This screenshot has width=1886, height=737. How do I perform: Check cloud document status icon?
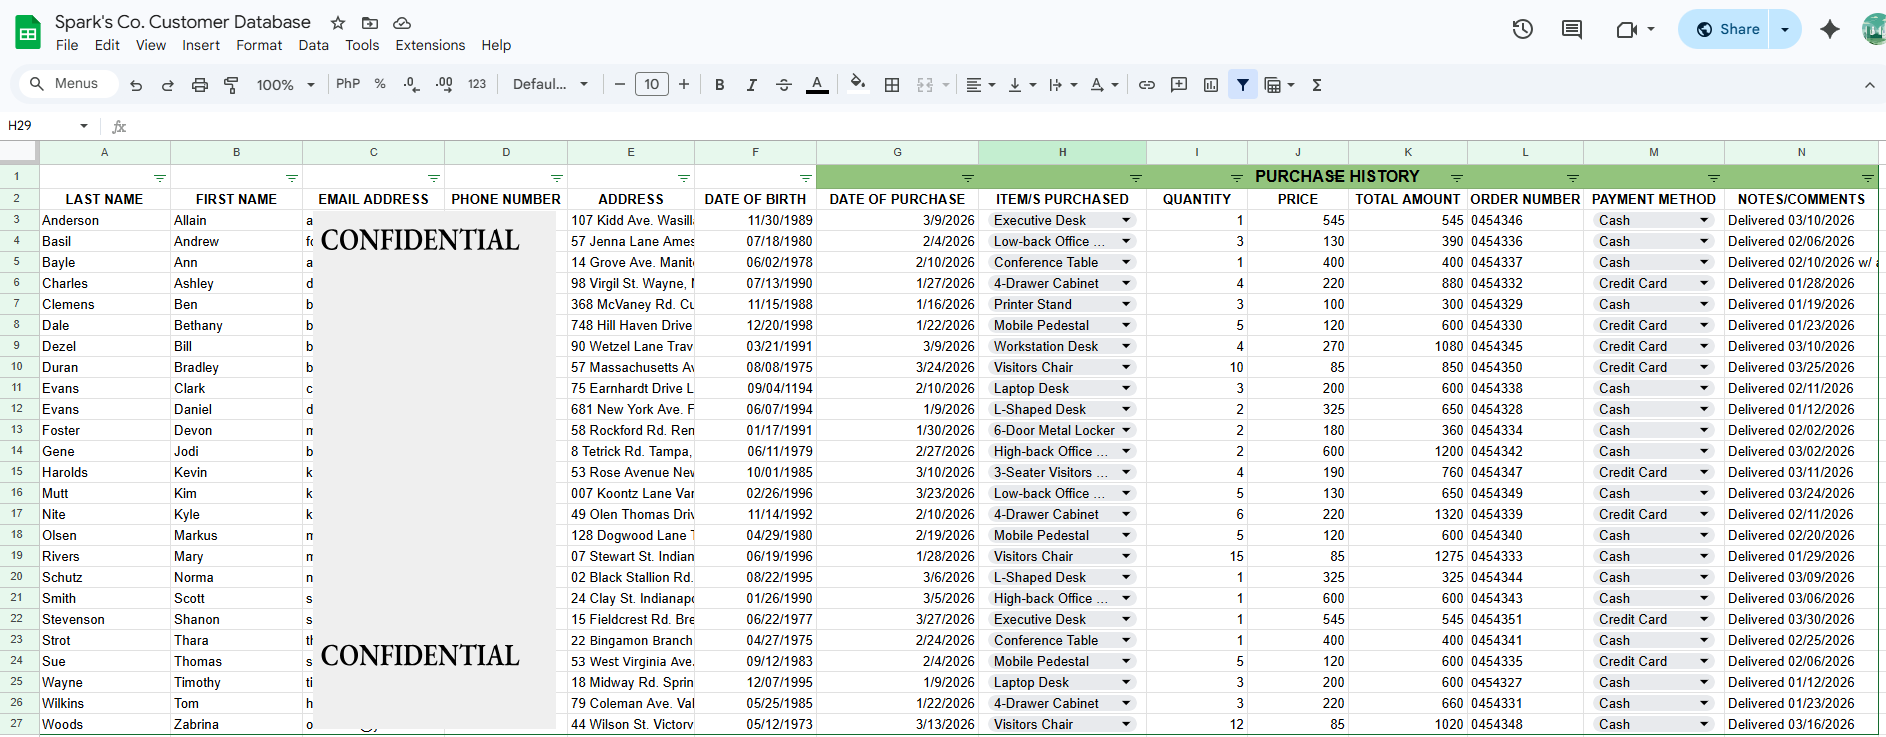pos(402,22)
